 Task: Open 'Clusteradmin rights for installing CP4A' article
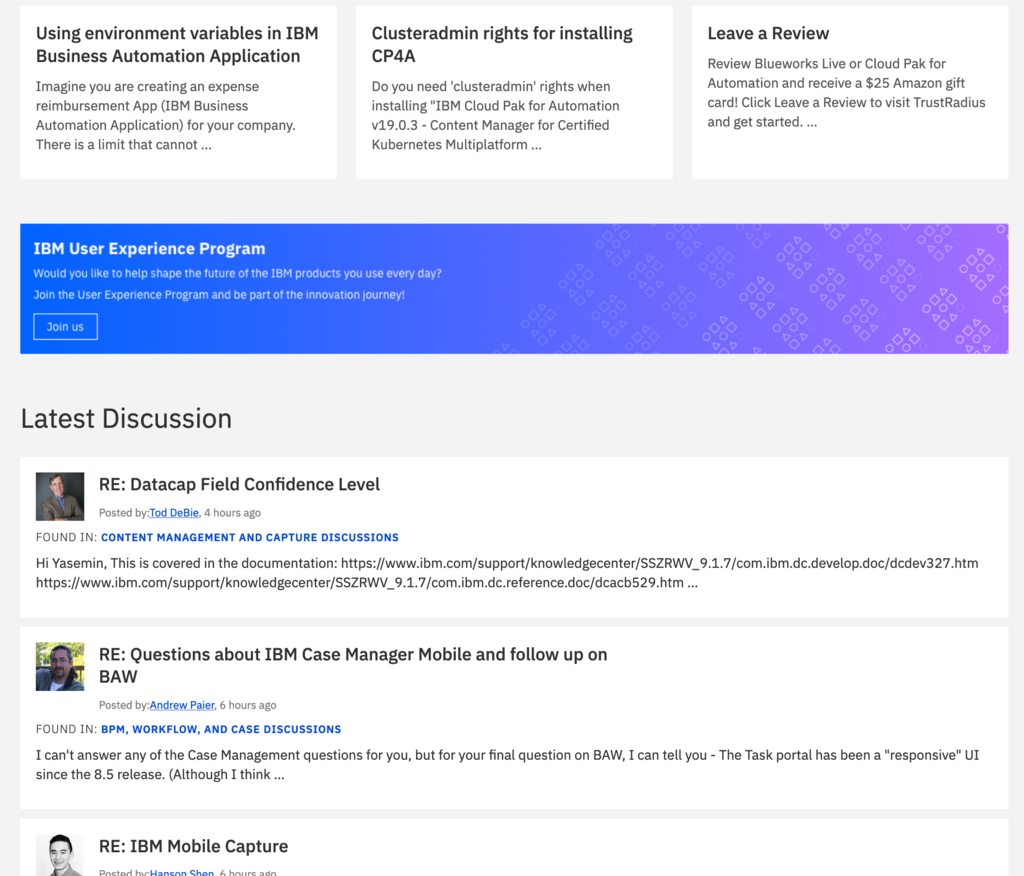pos(502,44)
